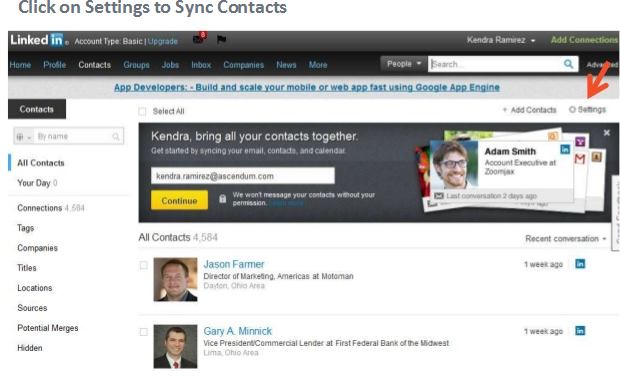The height and width of the screenshot is (377, 620).
Task: Select Titles in sidebar
Action: coord(27,268)
